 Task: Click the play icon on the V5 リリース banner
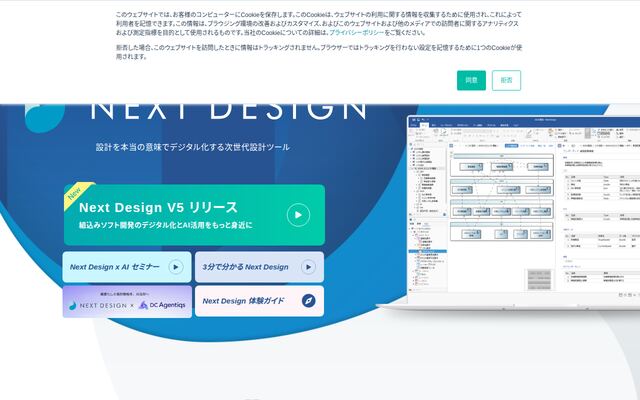click(x=298, y=215)
